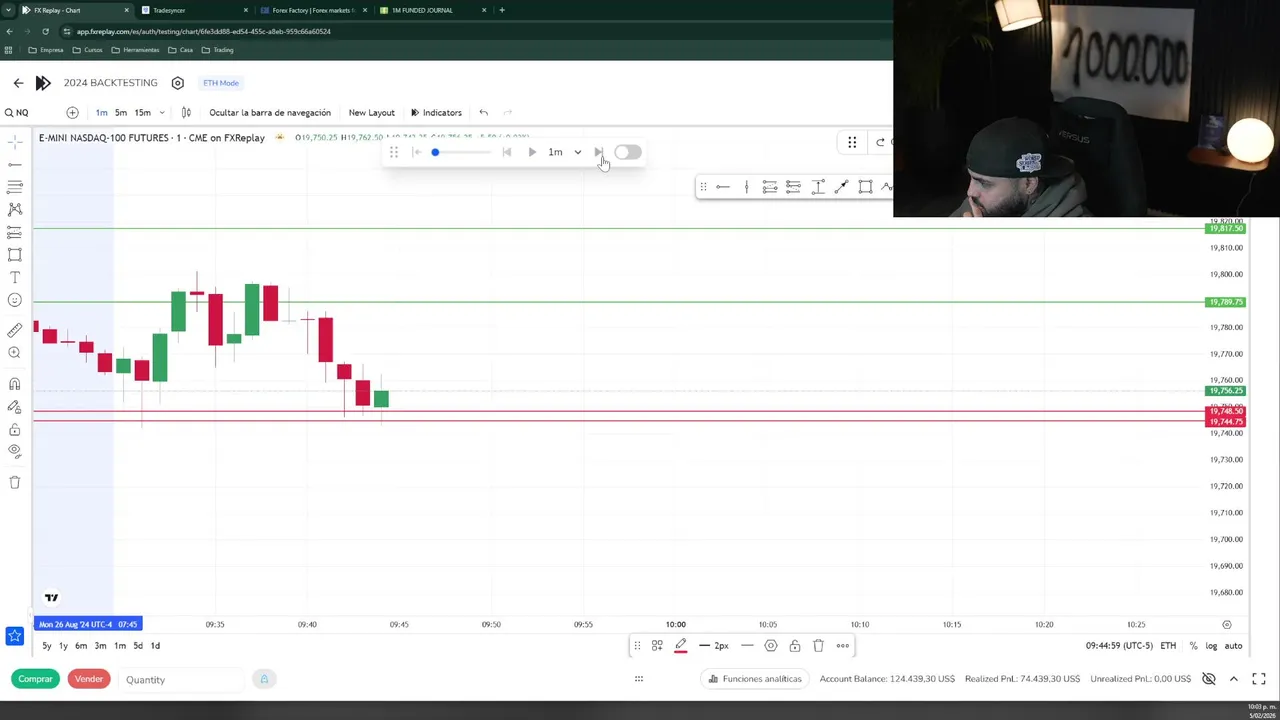Screen dimensions: 1280x720
Task: Open the candlestick chart type menu
Action: (186, 112)
